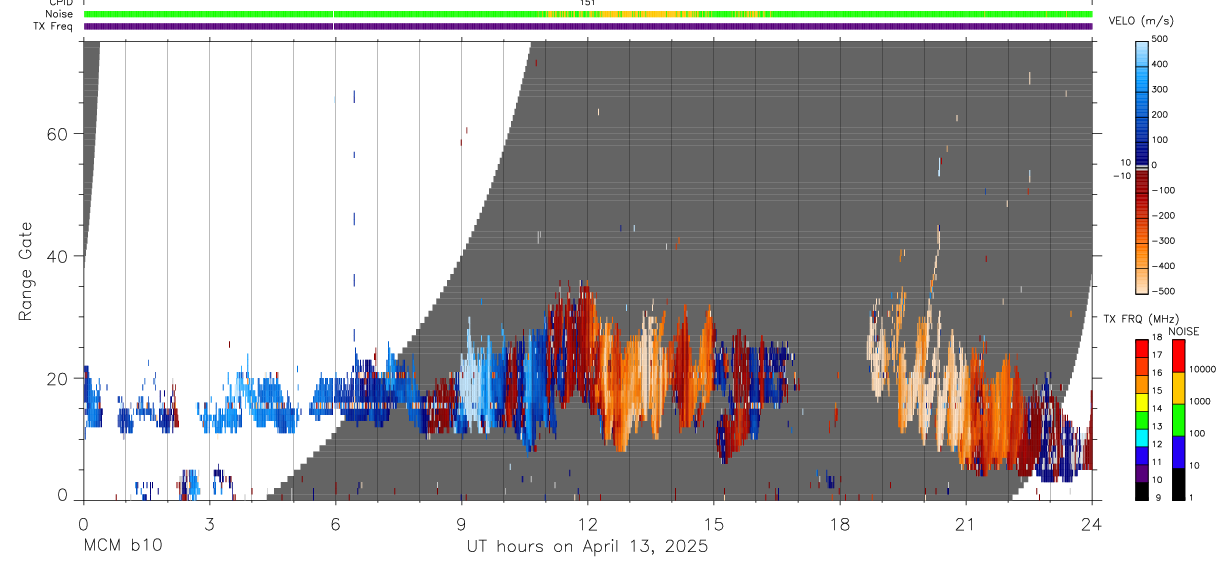Click the '-10' label left of the velocity scale
Screen dimensions: 1228x567
pos(1122,175)
